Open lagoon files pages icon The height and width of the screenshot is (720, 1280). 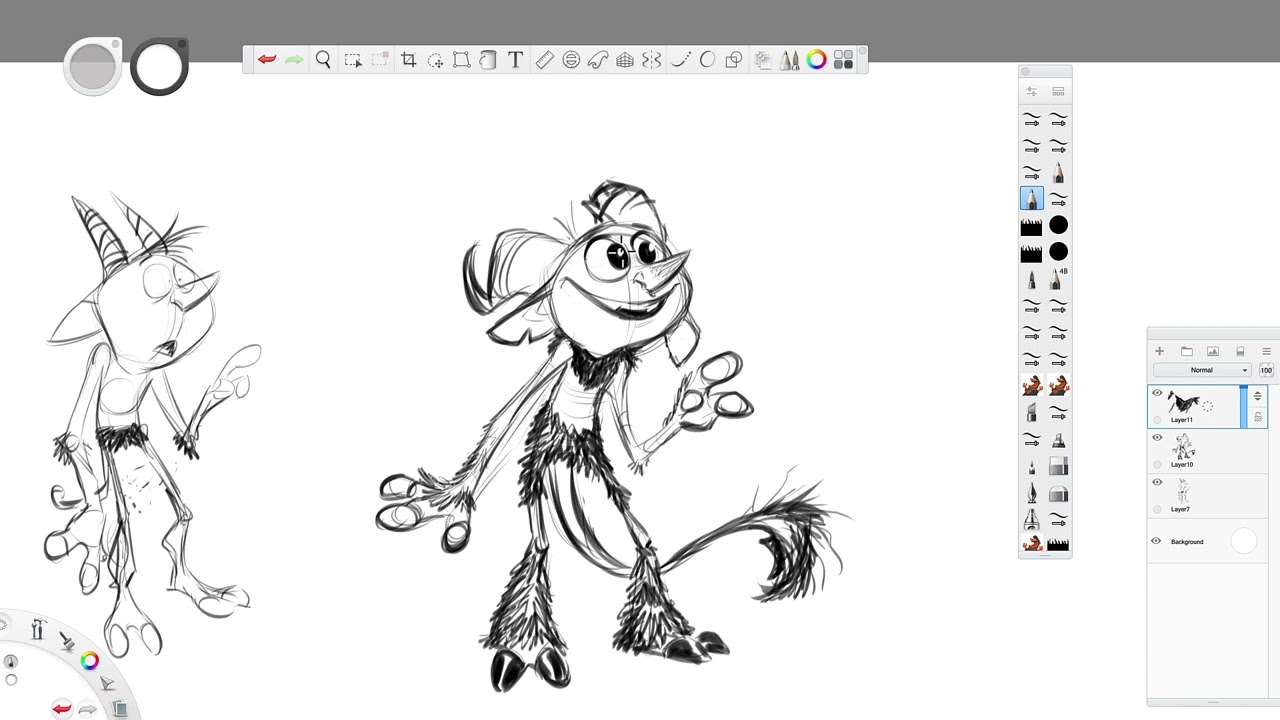click(x=120, y=709)
